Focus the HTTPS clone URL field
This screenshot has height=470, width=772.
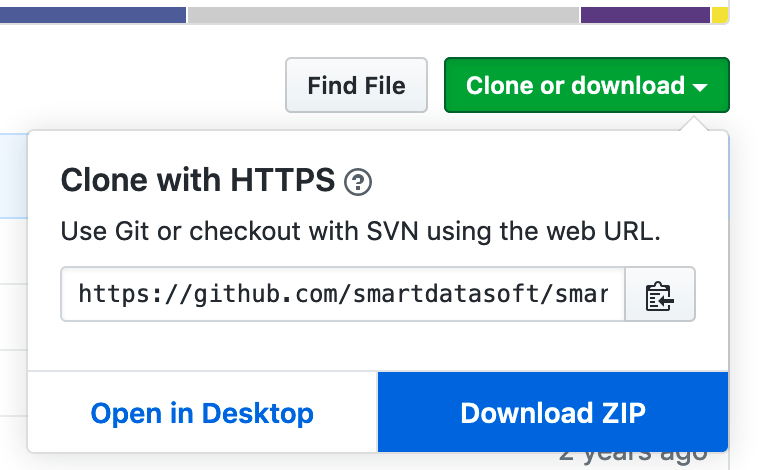[343, 294]
